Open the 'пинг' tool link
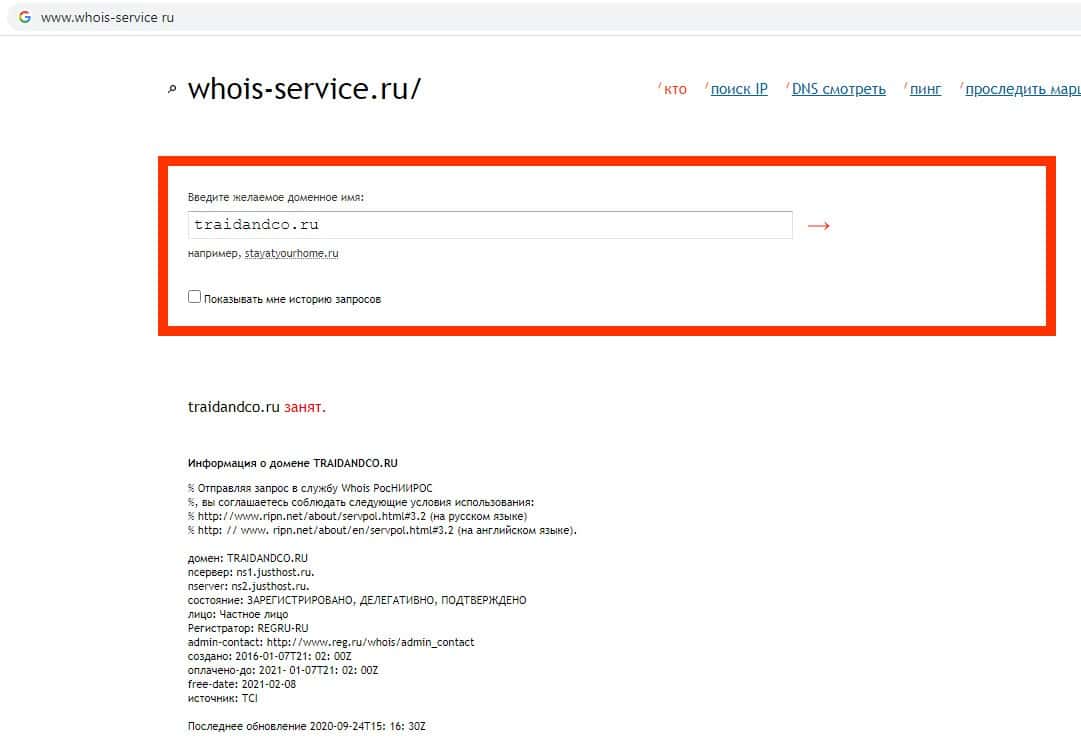The width and height of the screenshot is (1081, 755). pyautogui.click(x=925, y=89)
